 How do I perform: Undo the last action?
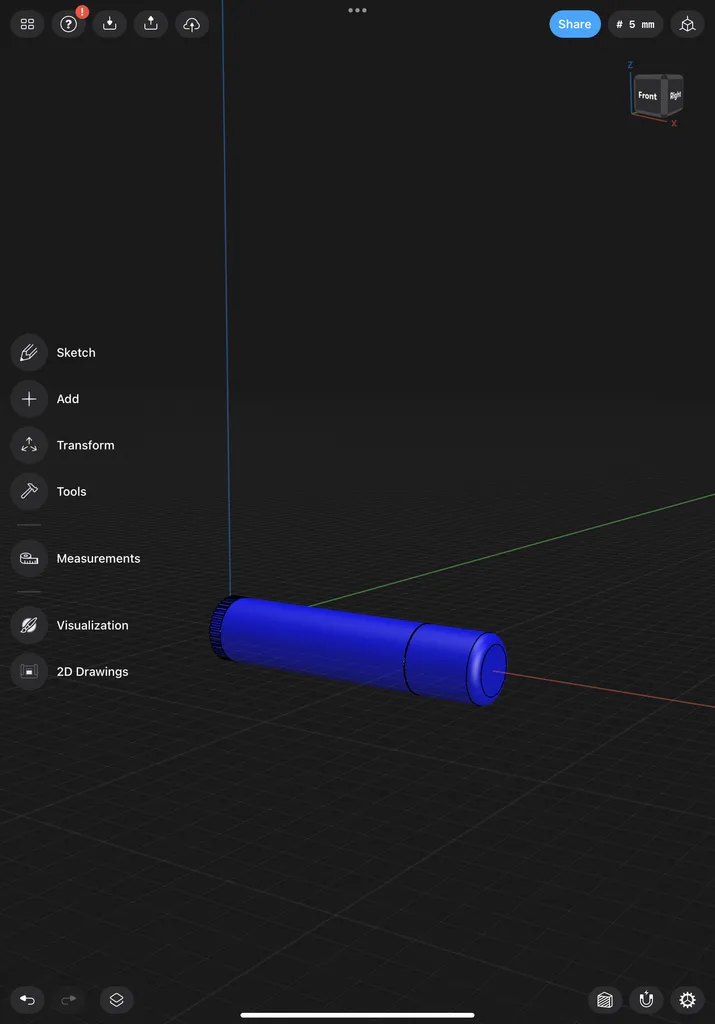click(27, 1000)
